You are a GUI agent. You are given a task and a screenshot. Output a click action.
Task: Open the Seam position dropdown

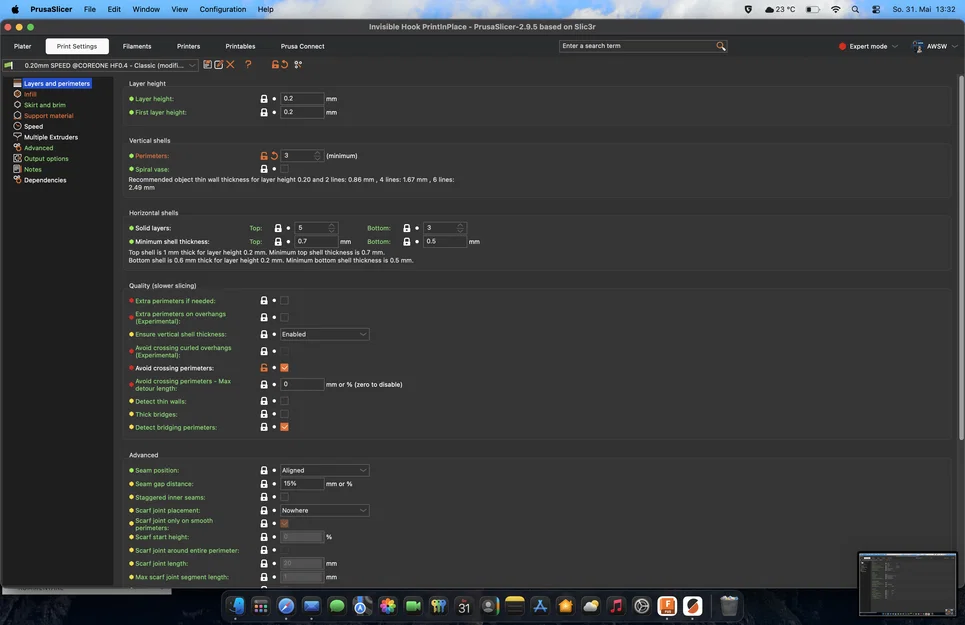click(325, 471)
